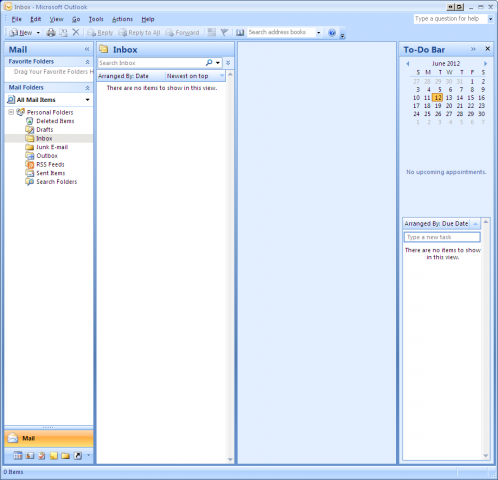Click the Arranged By: Due Date header

point(437,223)
